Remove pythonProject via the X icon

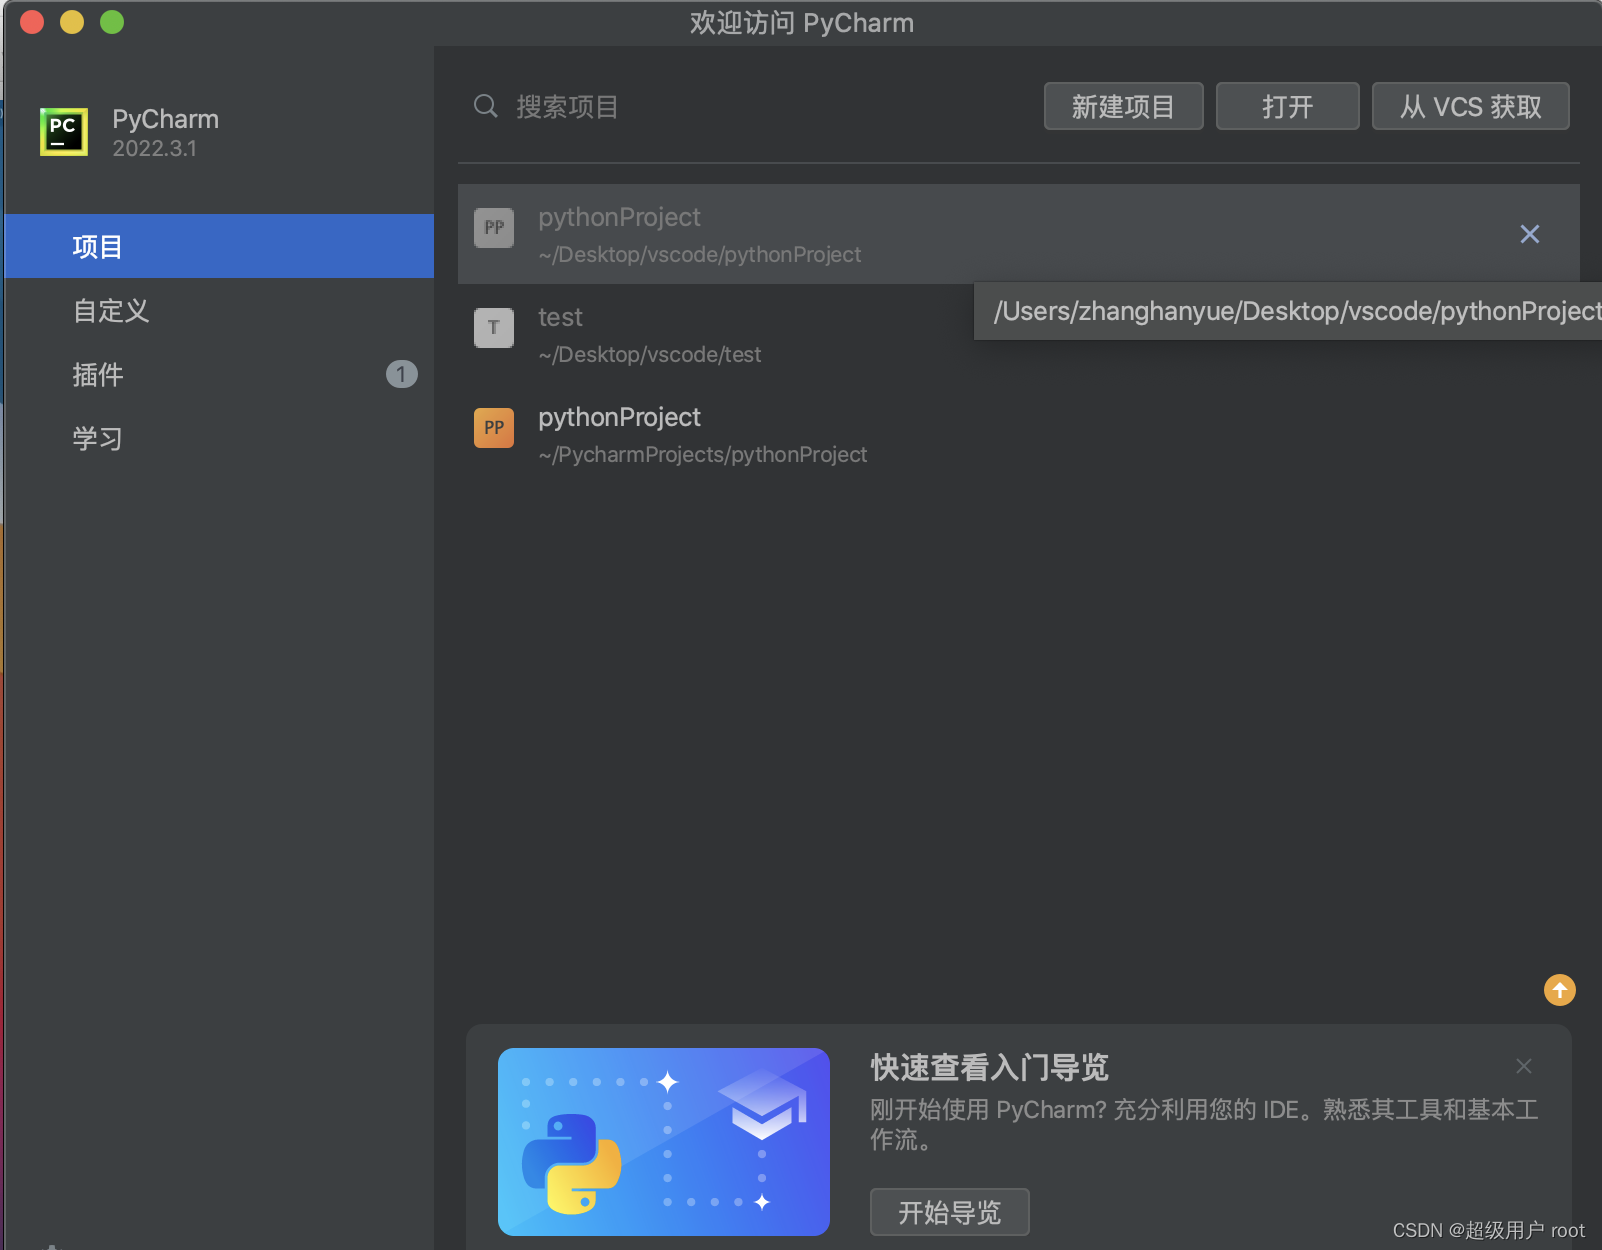(x=1530, y=234)
